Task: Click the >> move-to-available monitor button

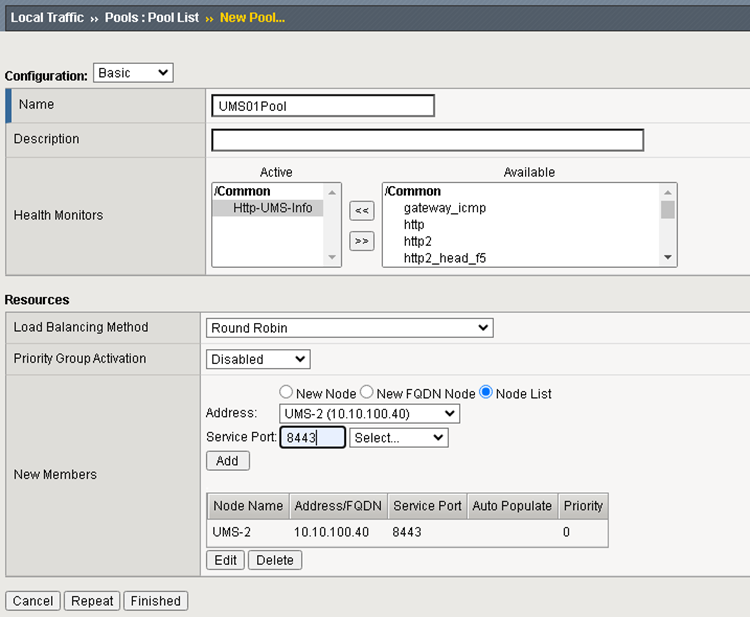Action: 361,241
